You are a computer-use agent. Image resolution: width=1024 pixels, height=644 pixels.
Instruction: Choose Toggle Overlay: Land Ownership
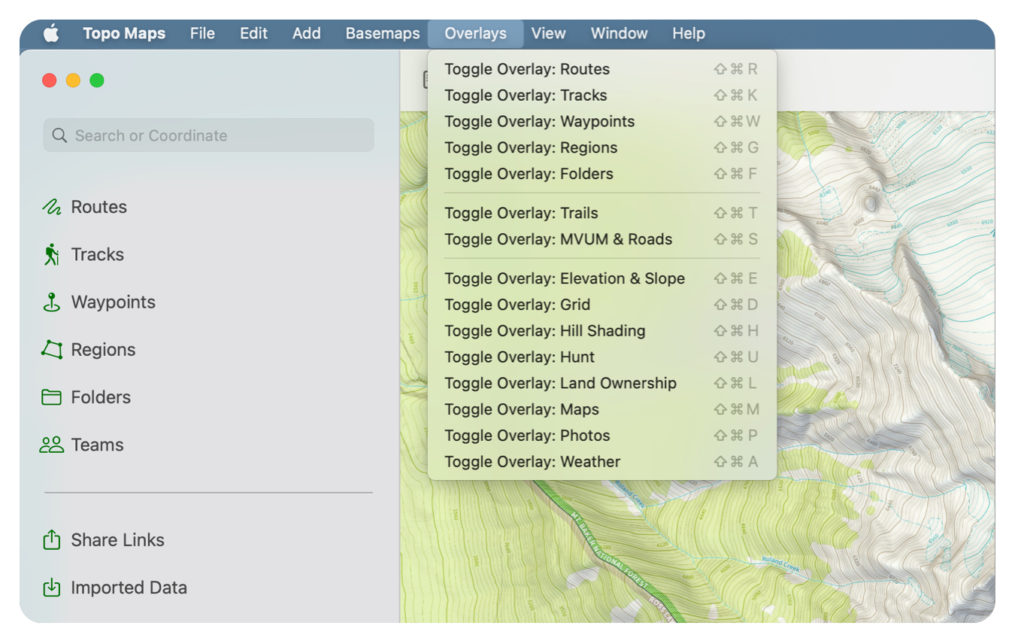tap(601, 383)
